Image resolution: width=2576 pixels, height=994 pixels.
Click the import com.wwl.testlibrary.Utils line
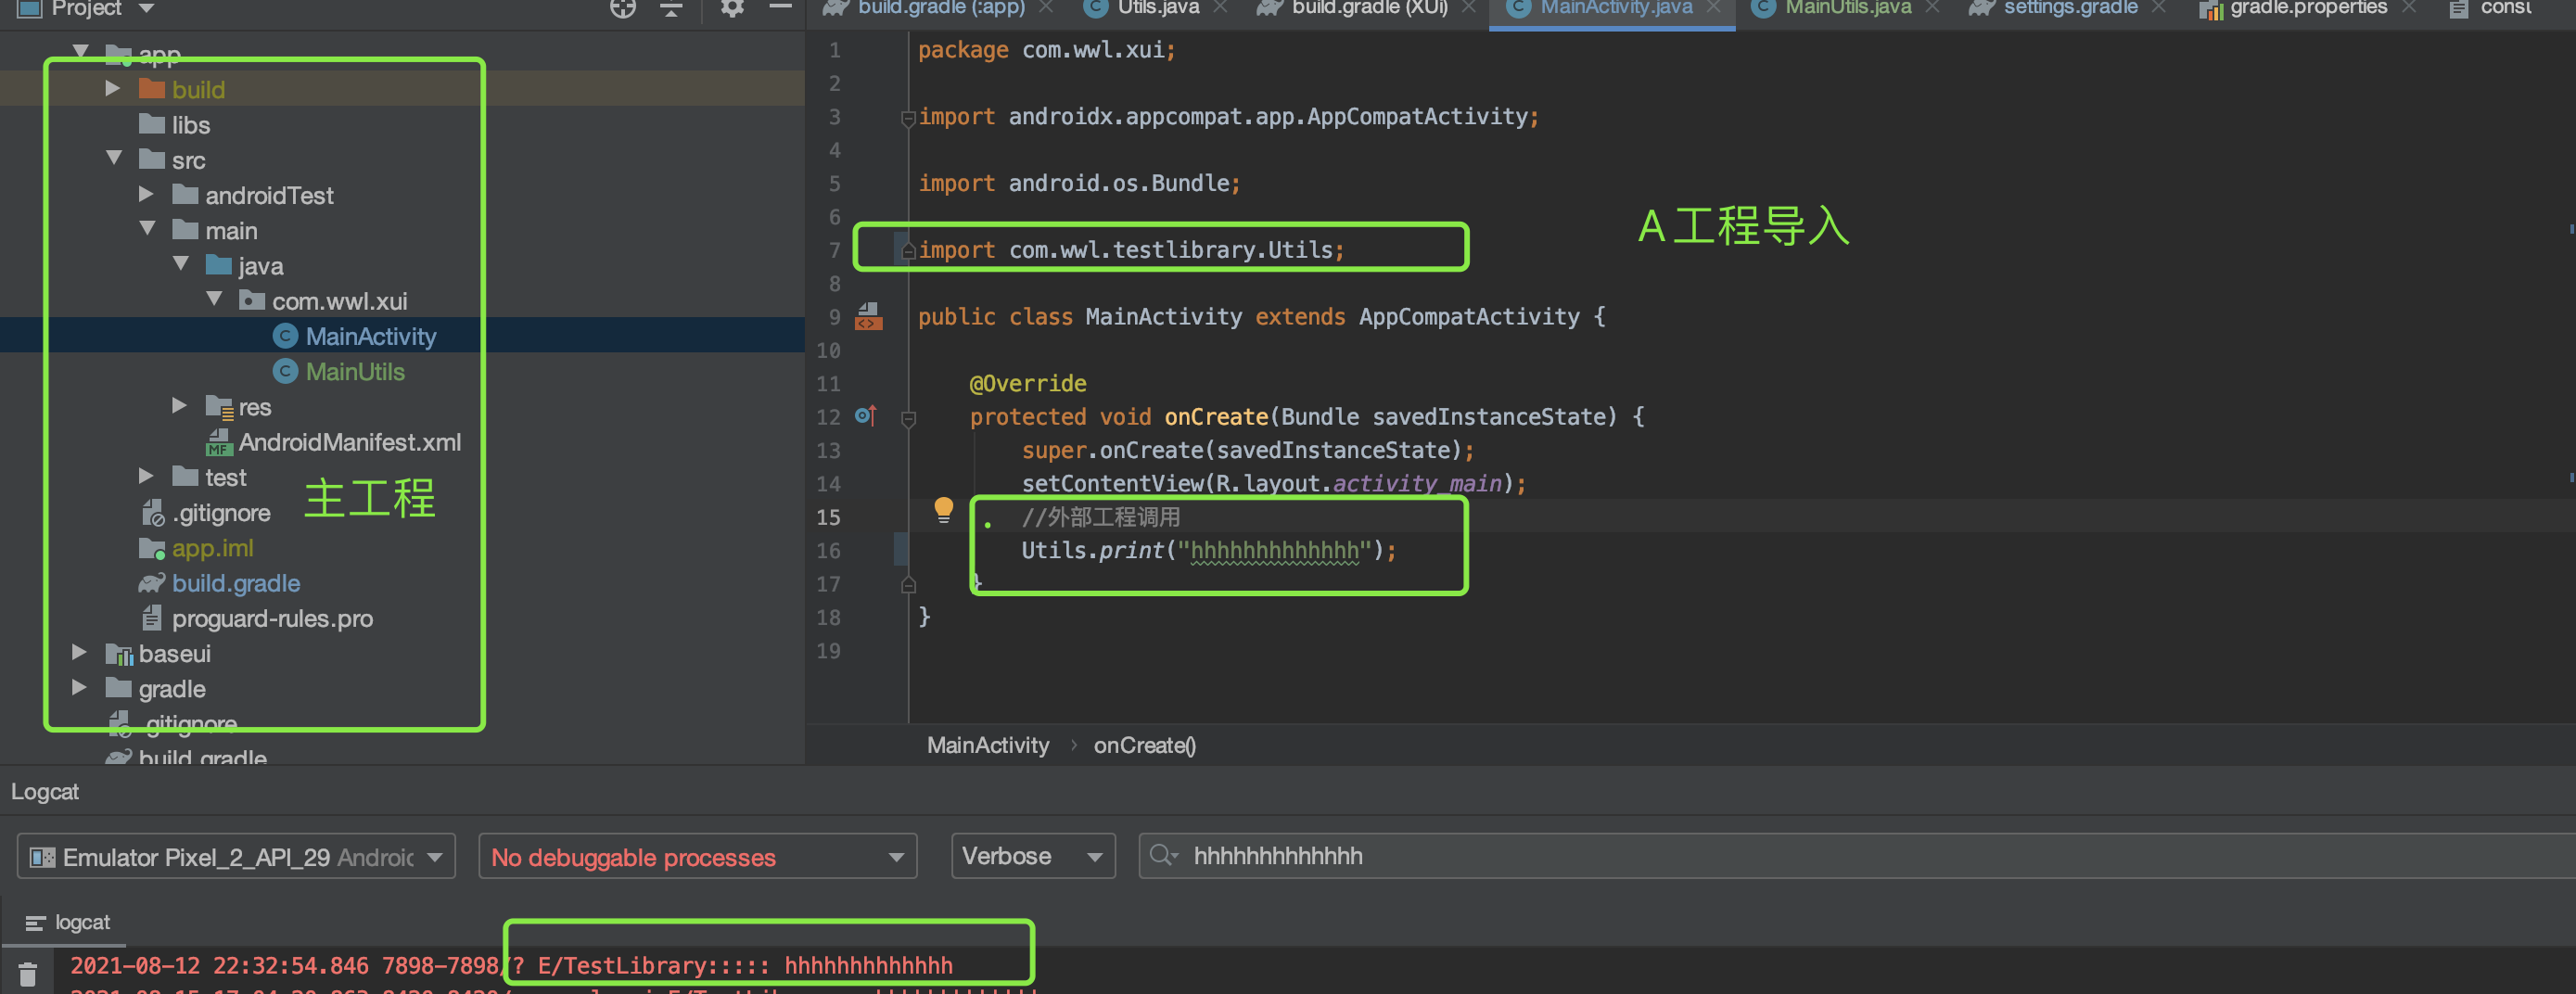[x=1131, y=250]
